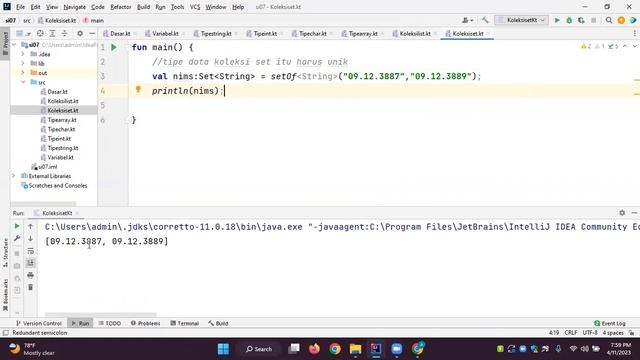
Task: Click the Run console horizontal scrollbar
Action: [x=100, y=315]
